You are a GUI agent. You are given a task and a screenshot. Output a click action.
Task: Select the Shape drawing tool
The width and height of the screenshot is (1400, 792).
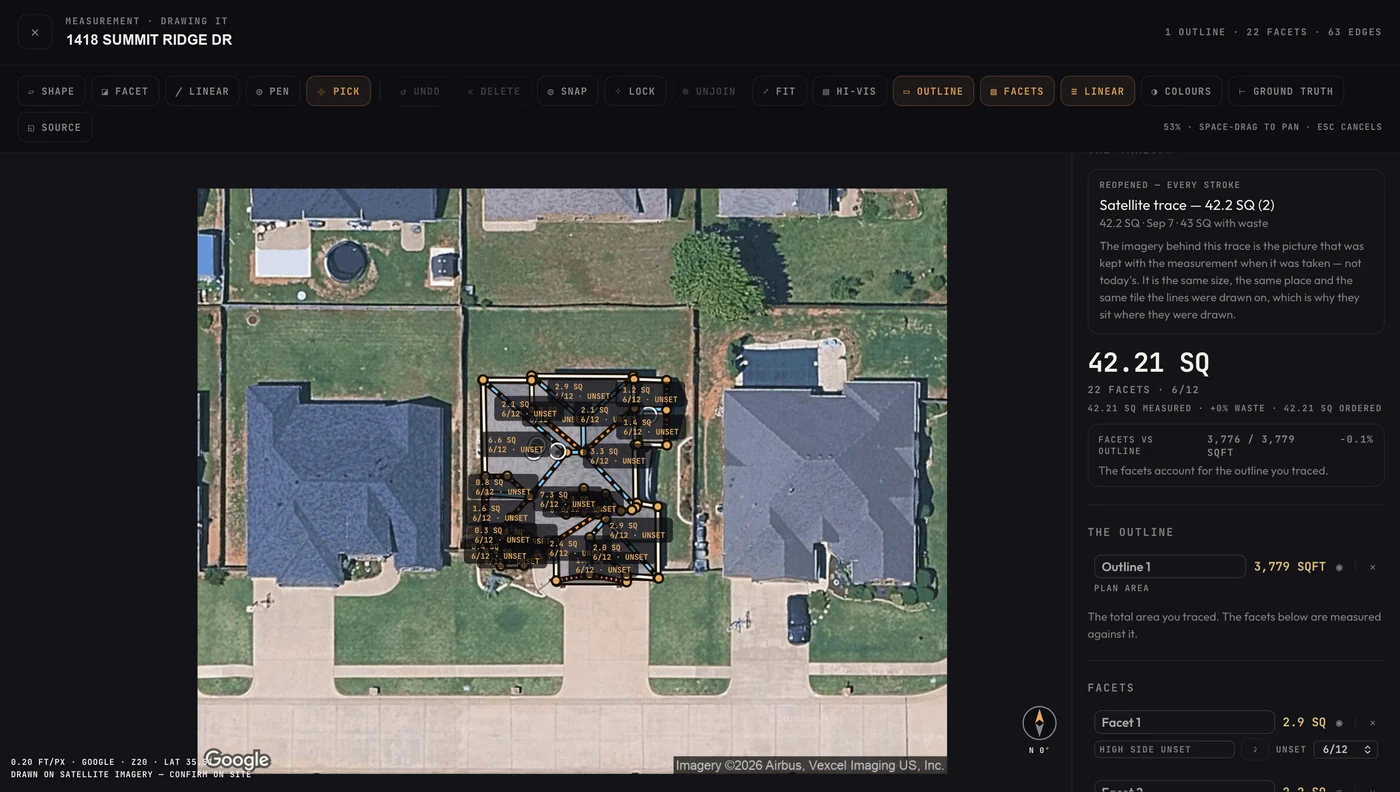[51, 91]
